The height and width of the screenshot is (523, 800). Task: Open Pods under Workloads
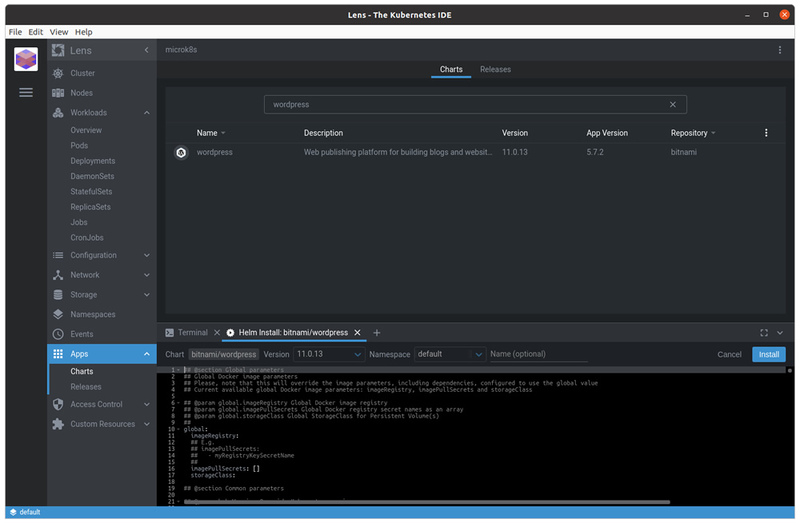pos(79,145)
